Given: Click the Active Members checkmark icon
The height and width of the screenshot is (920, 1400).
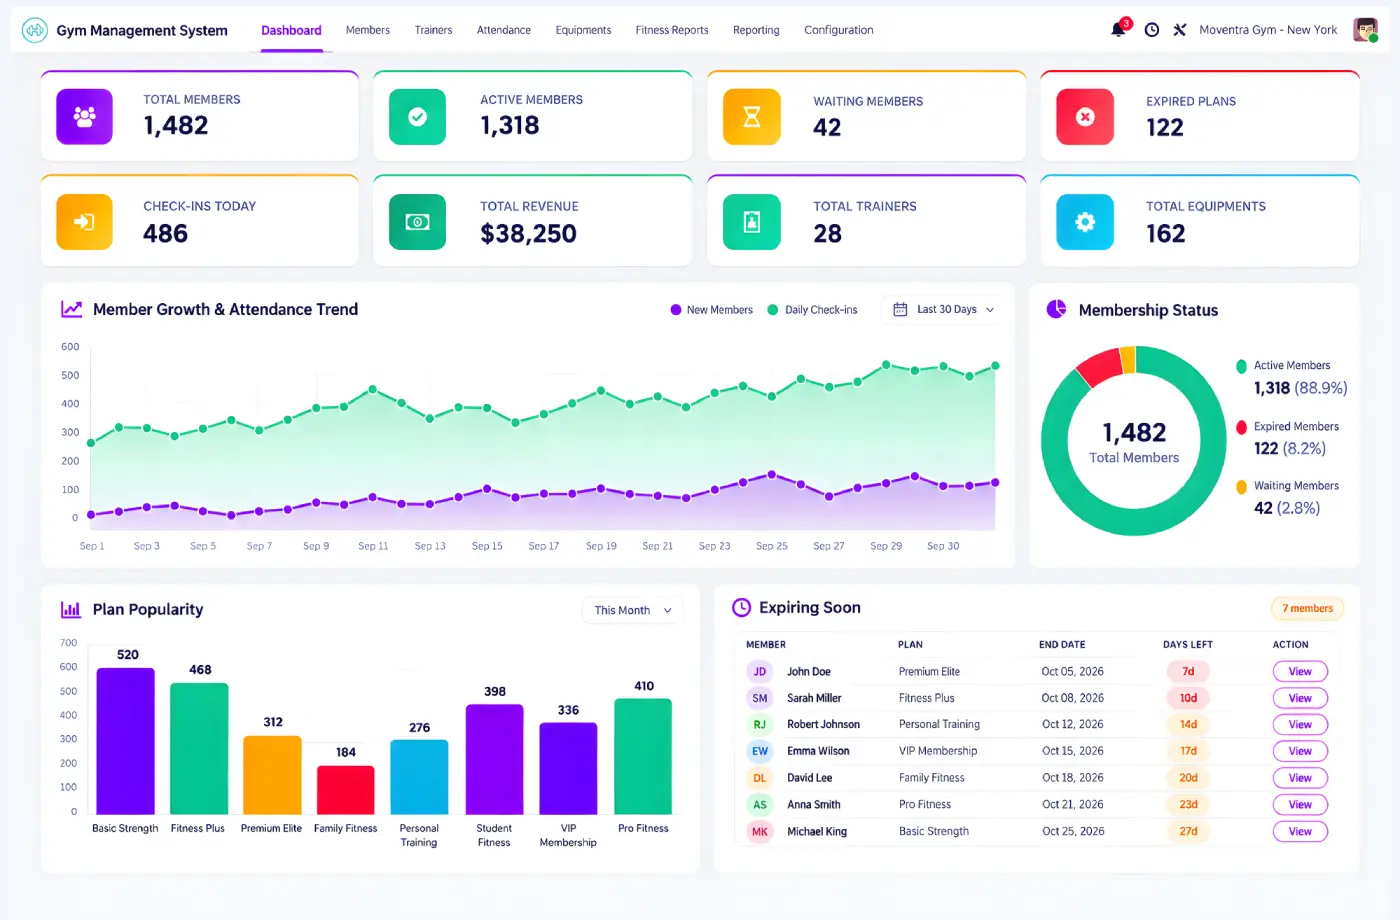Looking at the screenshot, I should [x=418, y=117].
